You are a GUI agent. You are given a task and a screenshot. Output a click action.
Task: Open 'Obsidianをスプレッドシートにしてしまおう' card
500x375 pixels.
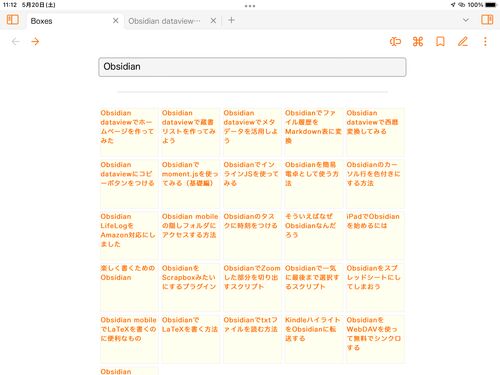375,287
